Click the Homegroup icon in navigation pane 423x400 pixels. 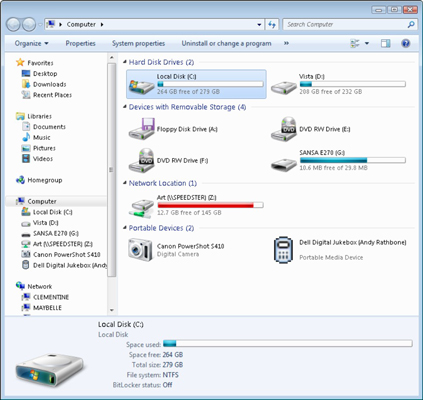[20, 180]
